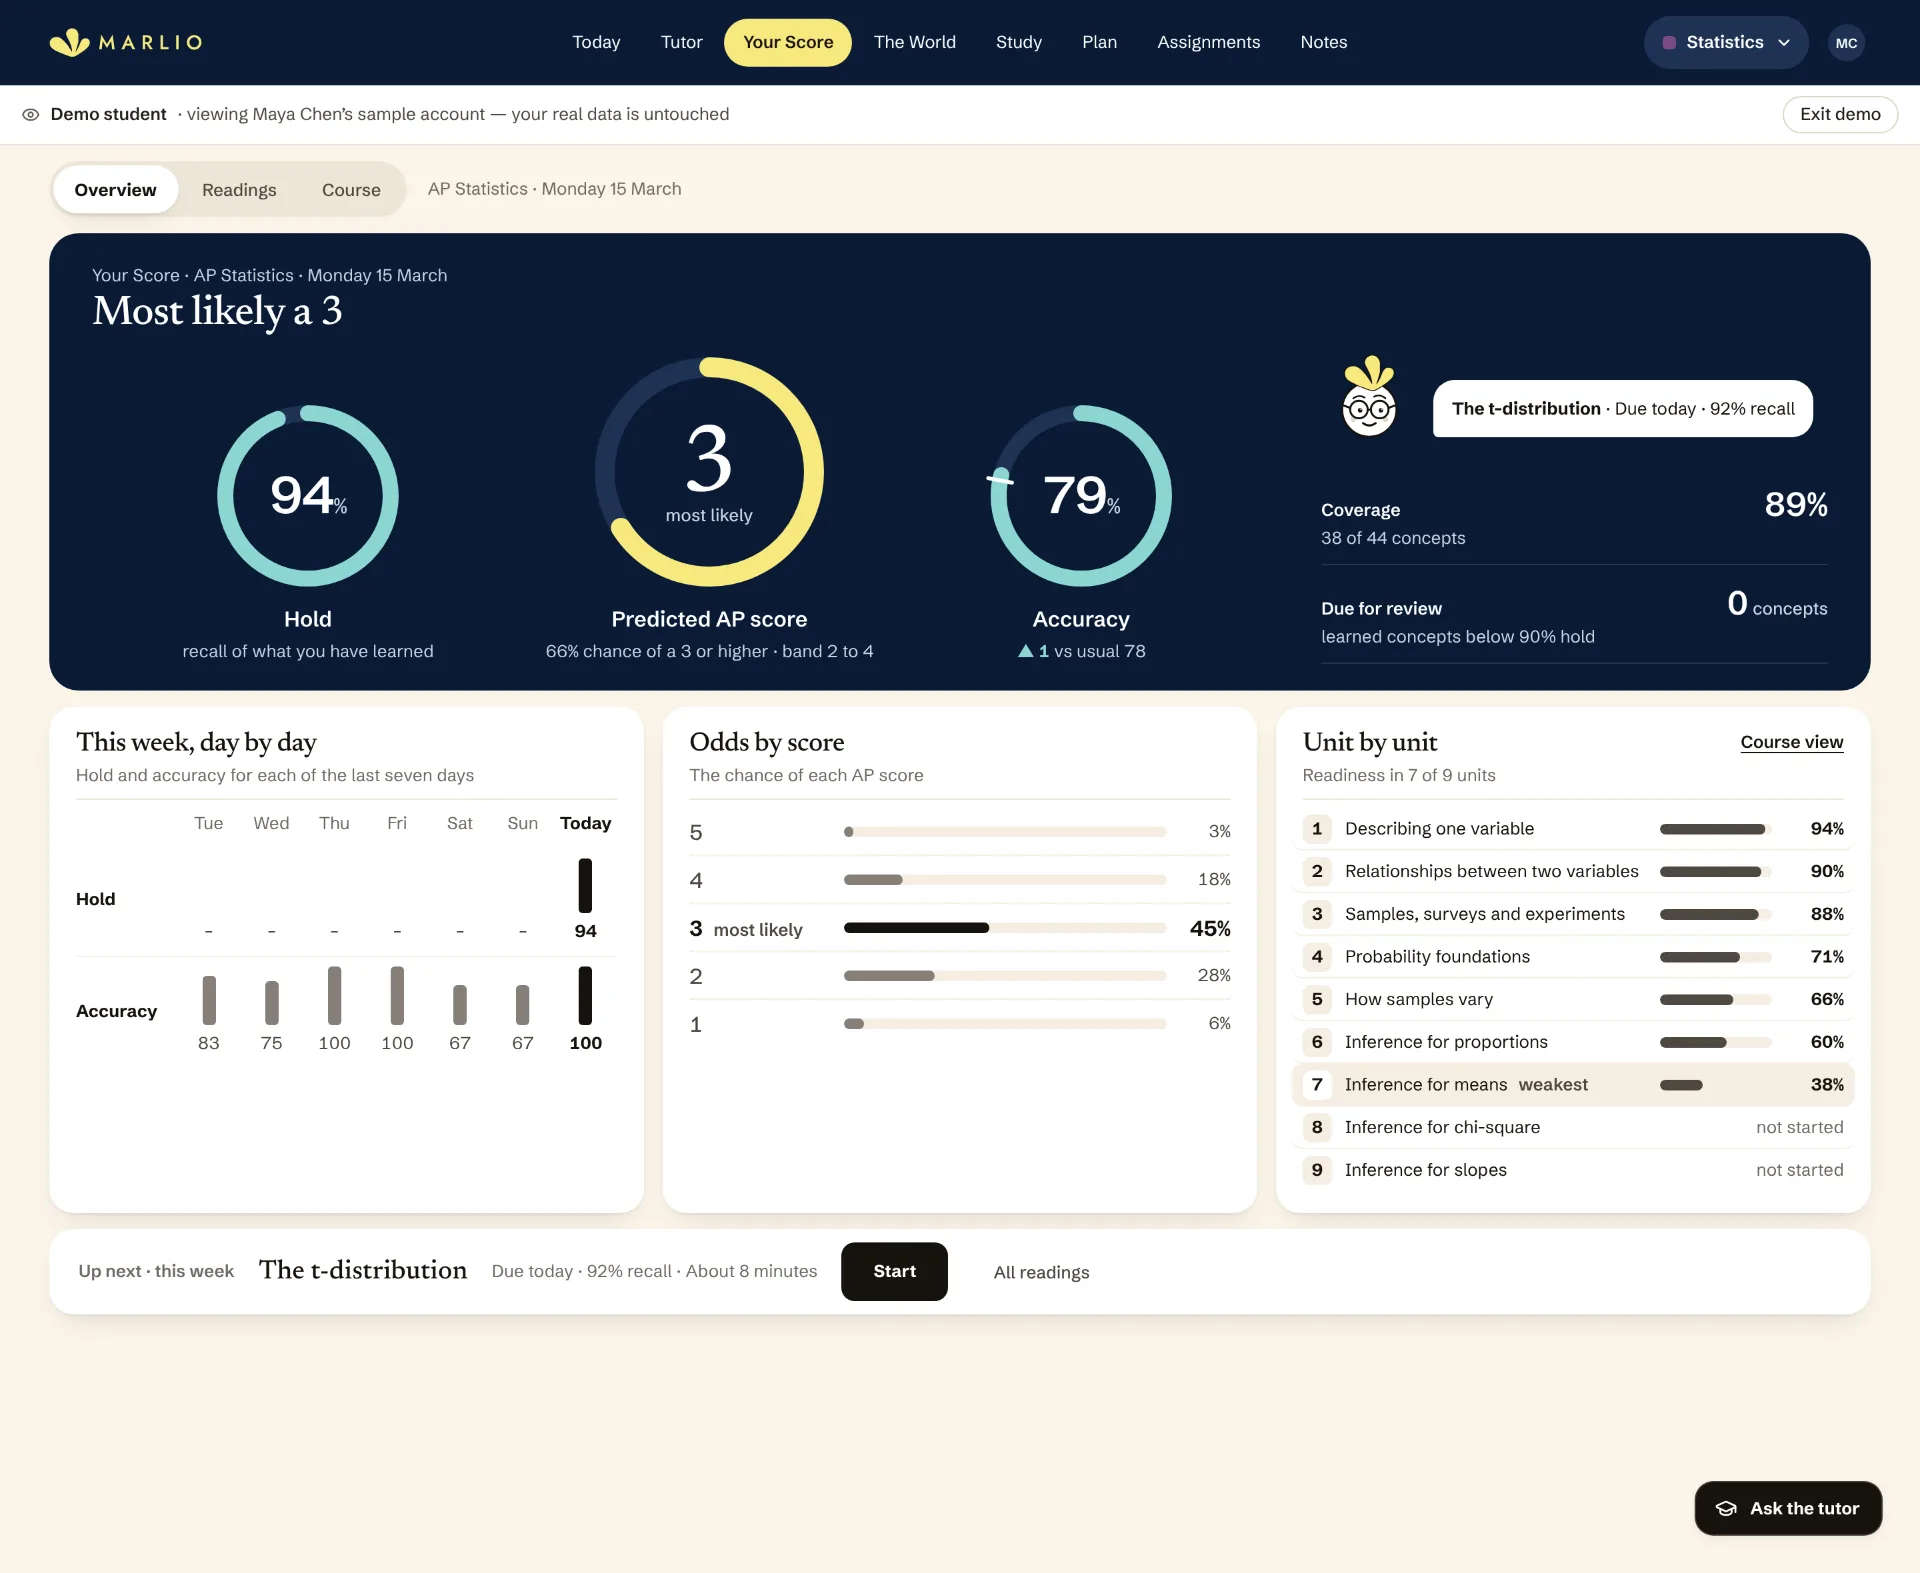The image size is (1920, 1573).
Task: Click Today's Hold bar showing 94
Action: click(585, 886)
